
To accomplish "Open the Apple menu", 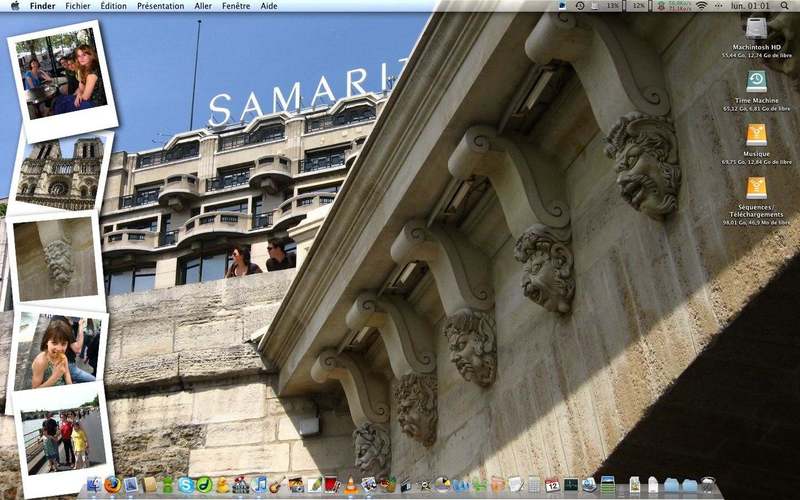I will point(15,6).
